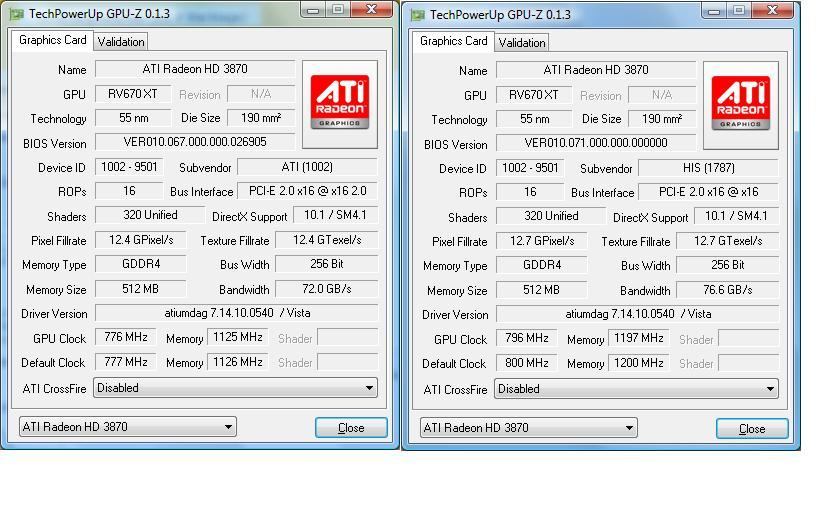This screenshot has height=525, width=840.
Task: Click ATI Radeon logo in left GPU-Z window
Action: click(x=340, y=103)
